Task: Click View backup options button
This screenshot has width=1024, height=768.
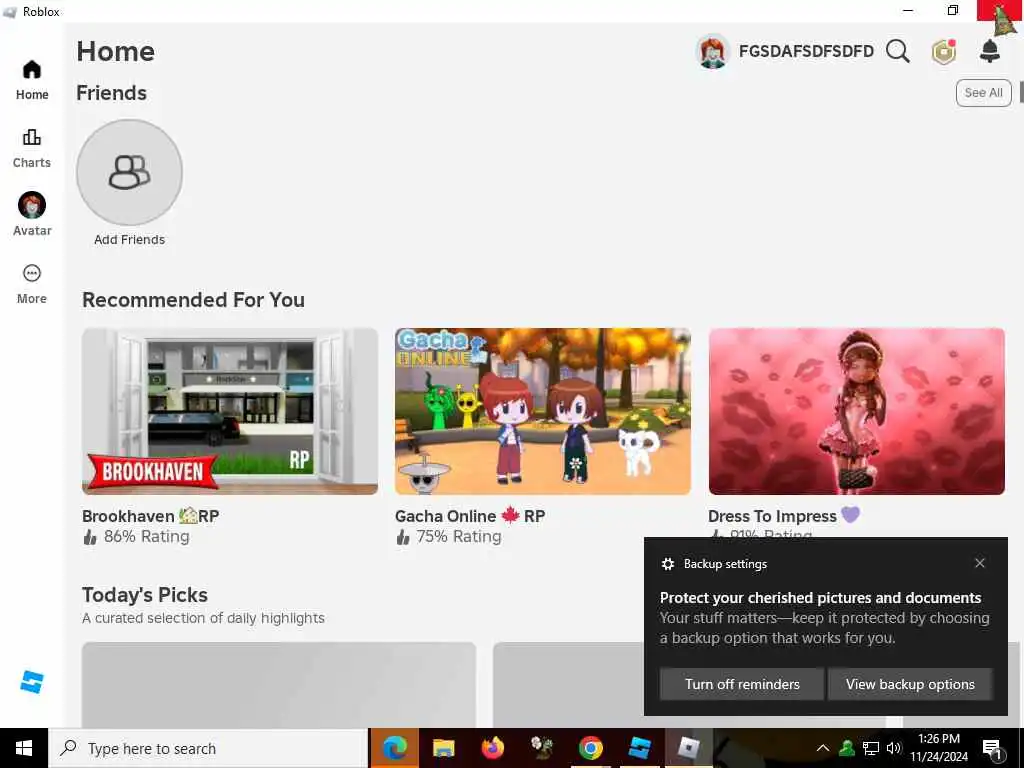Action: [910, 684]
